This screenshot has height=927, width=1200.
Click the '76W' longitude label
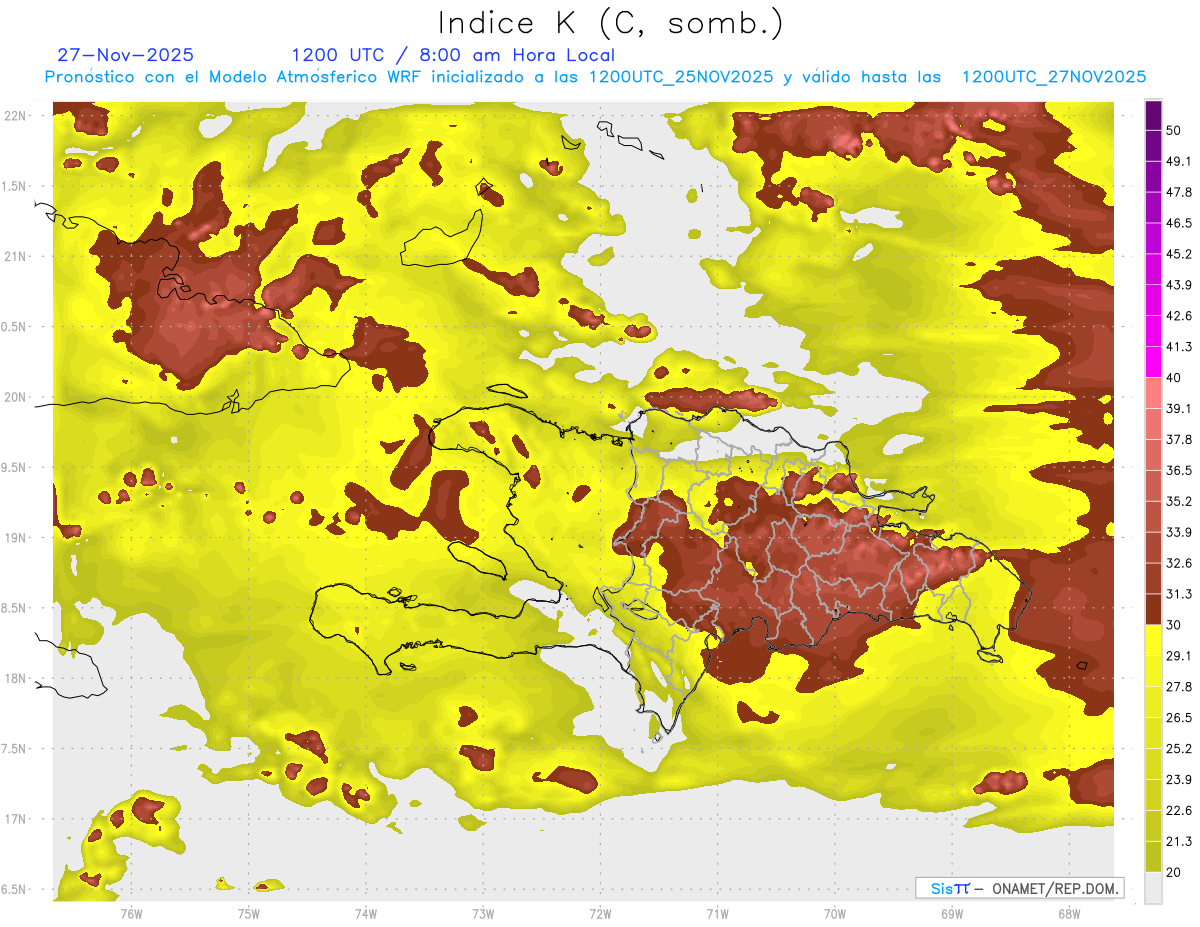pos(131,914)
